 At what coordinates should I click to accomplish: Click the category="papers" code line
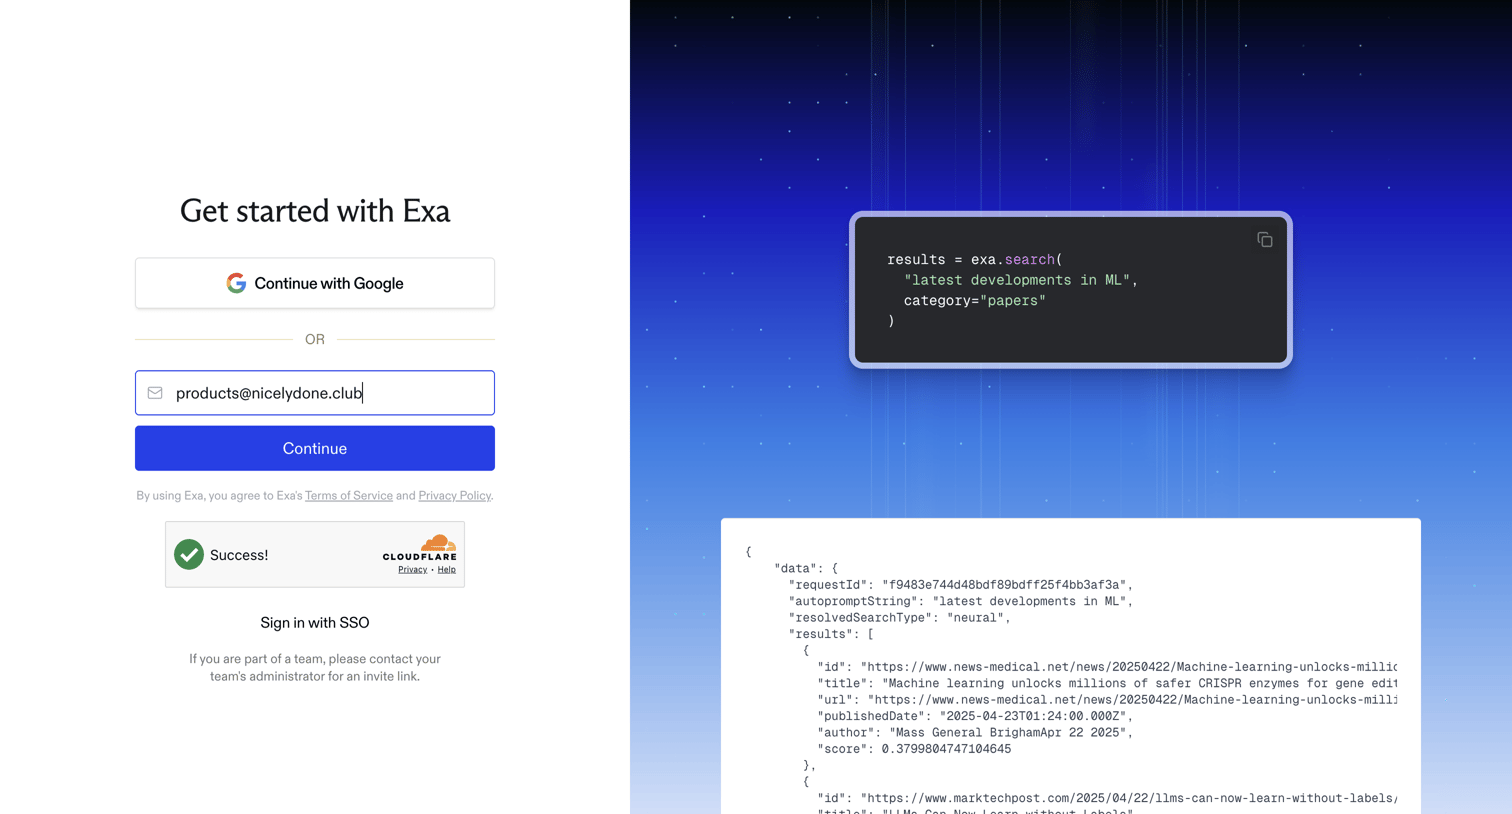coord(975,300)
